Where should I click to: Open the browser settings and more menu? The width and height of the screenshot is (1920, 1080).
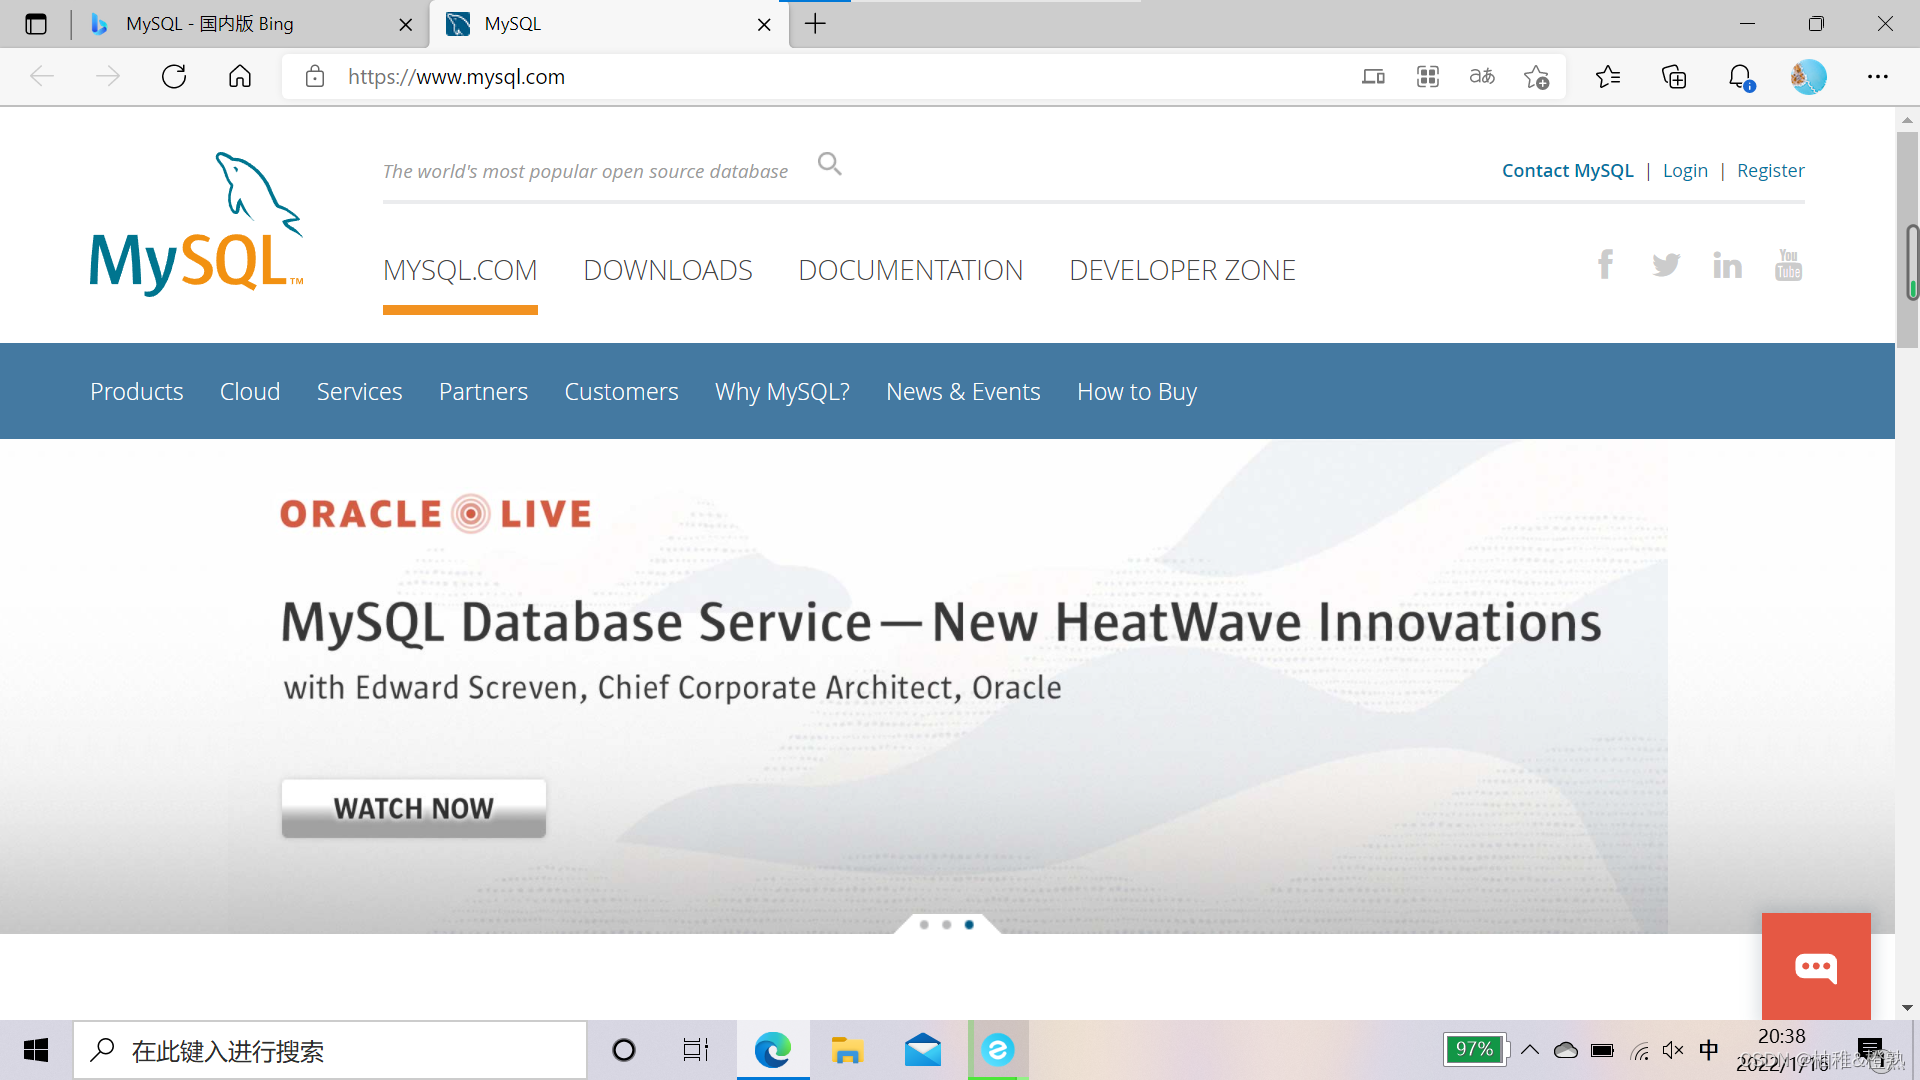[1878, 77]
